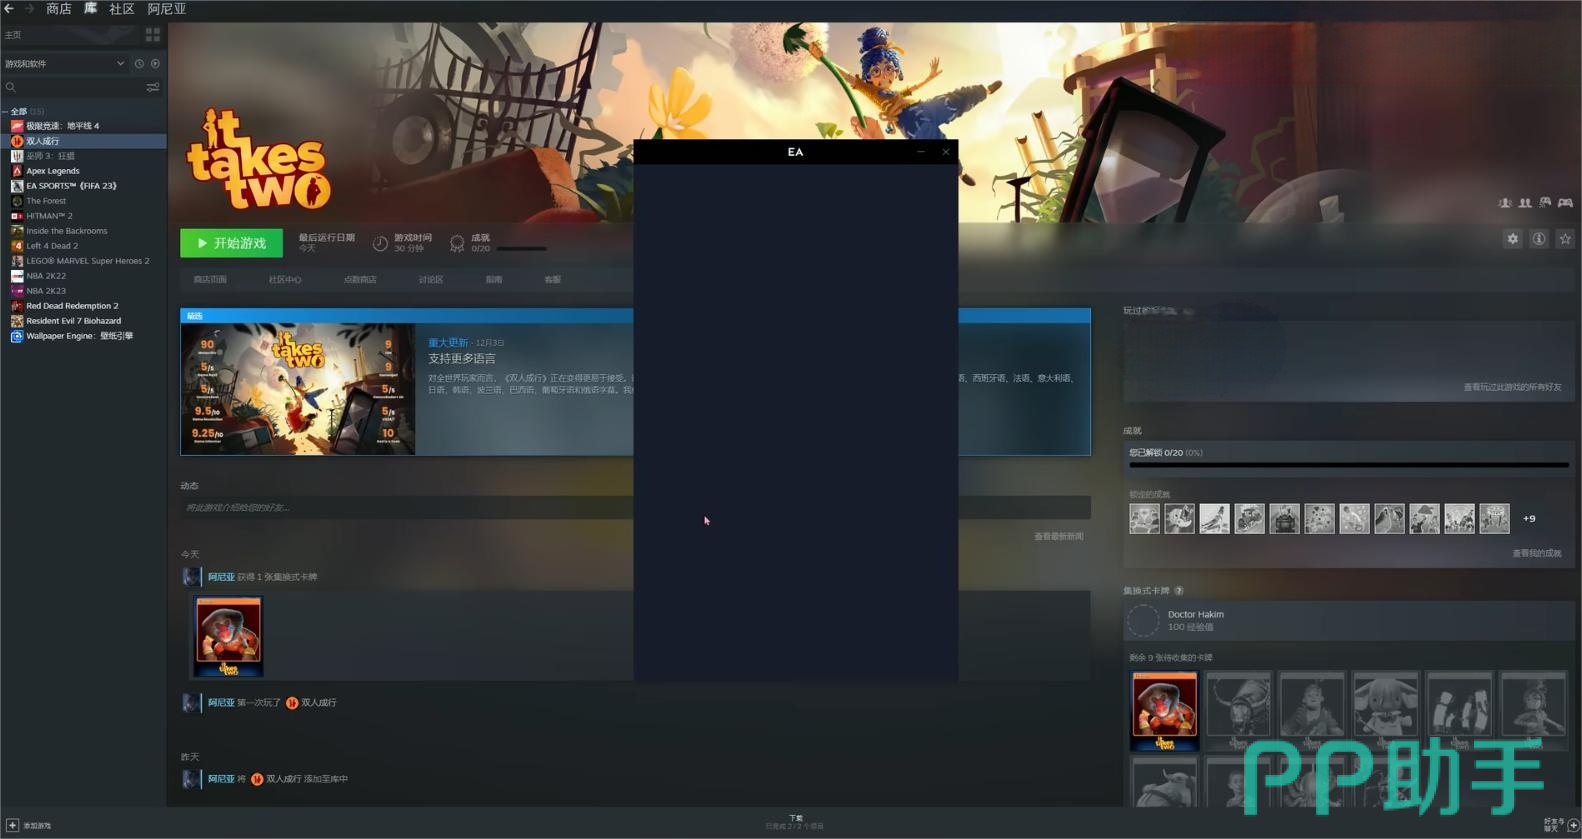Click the +9 more achievements indicator

[1529, 519]
